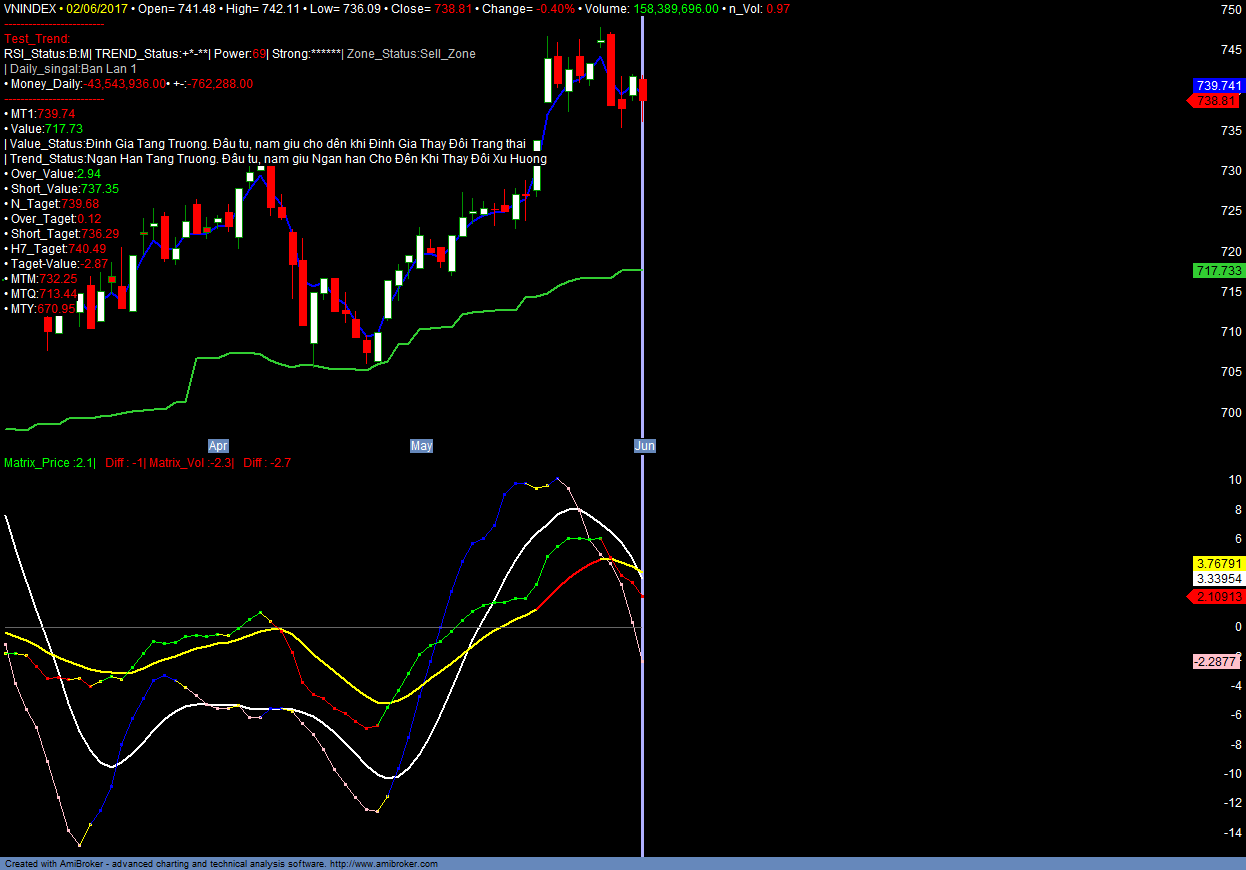Click the May month marker on time axis
Image resolution: width=1246 pixels, height=870 pixels.
pyautogui.click(x=421, y=446)
